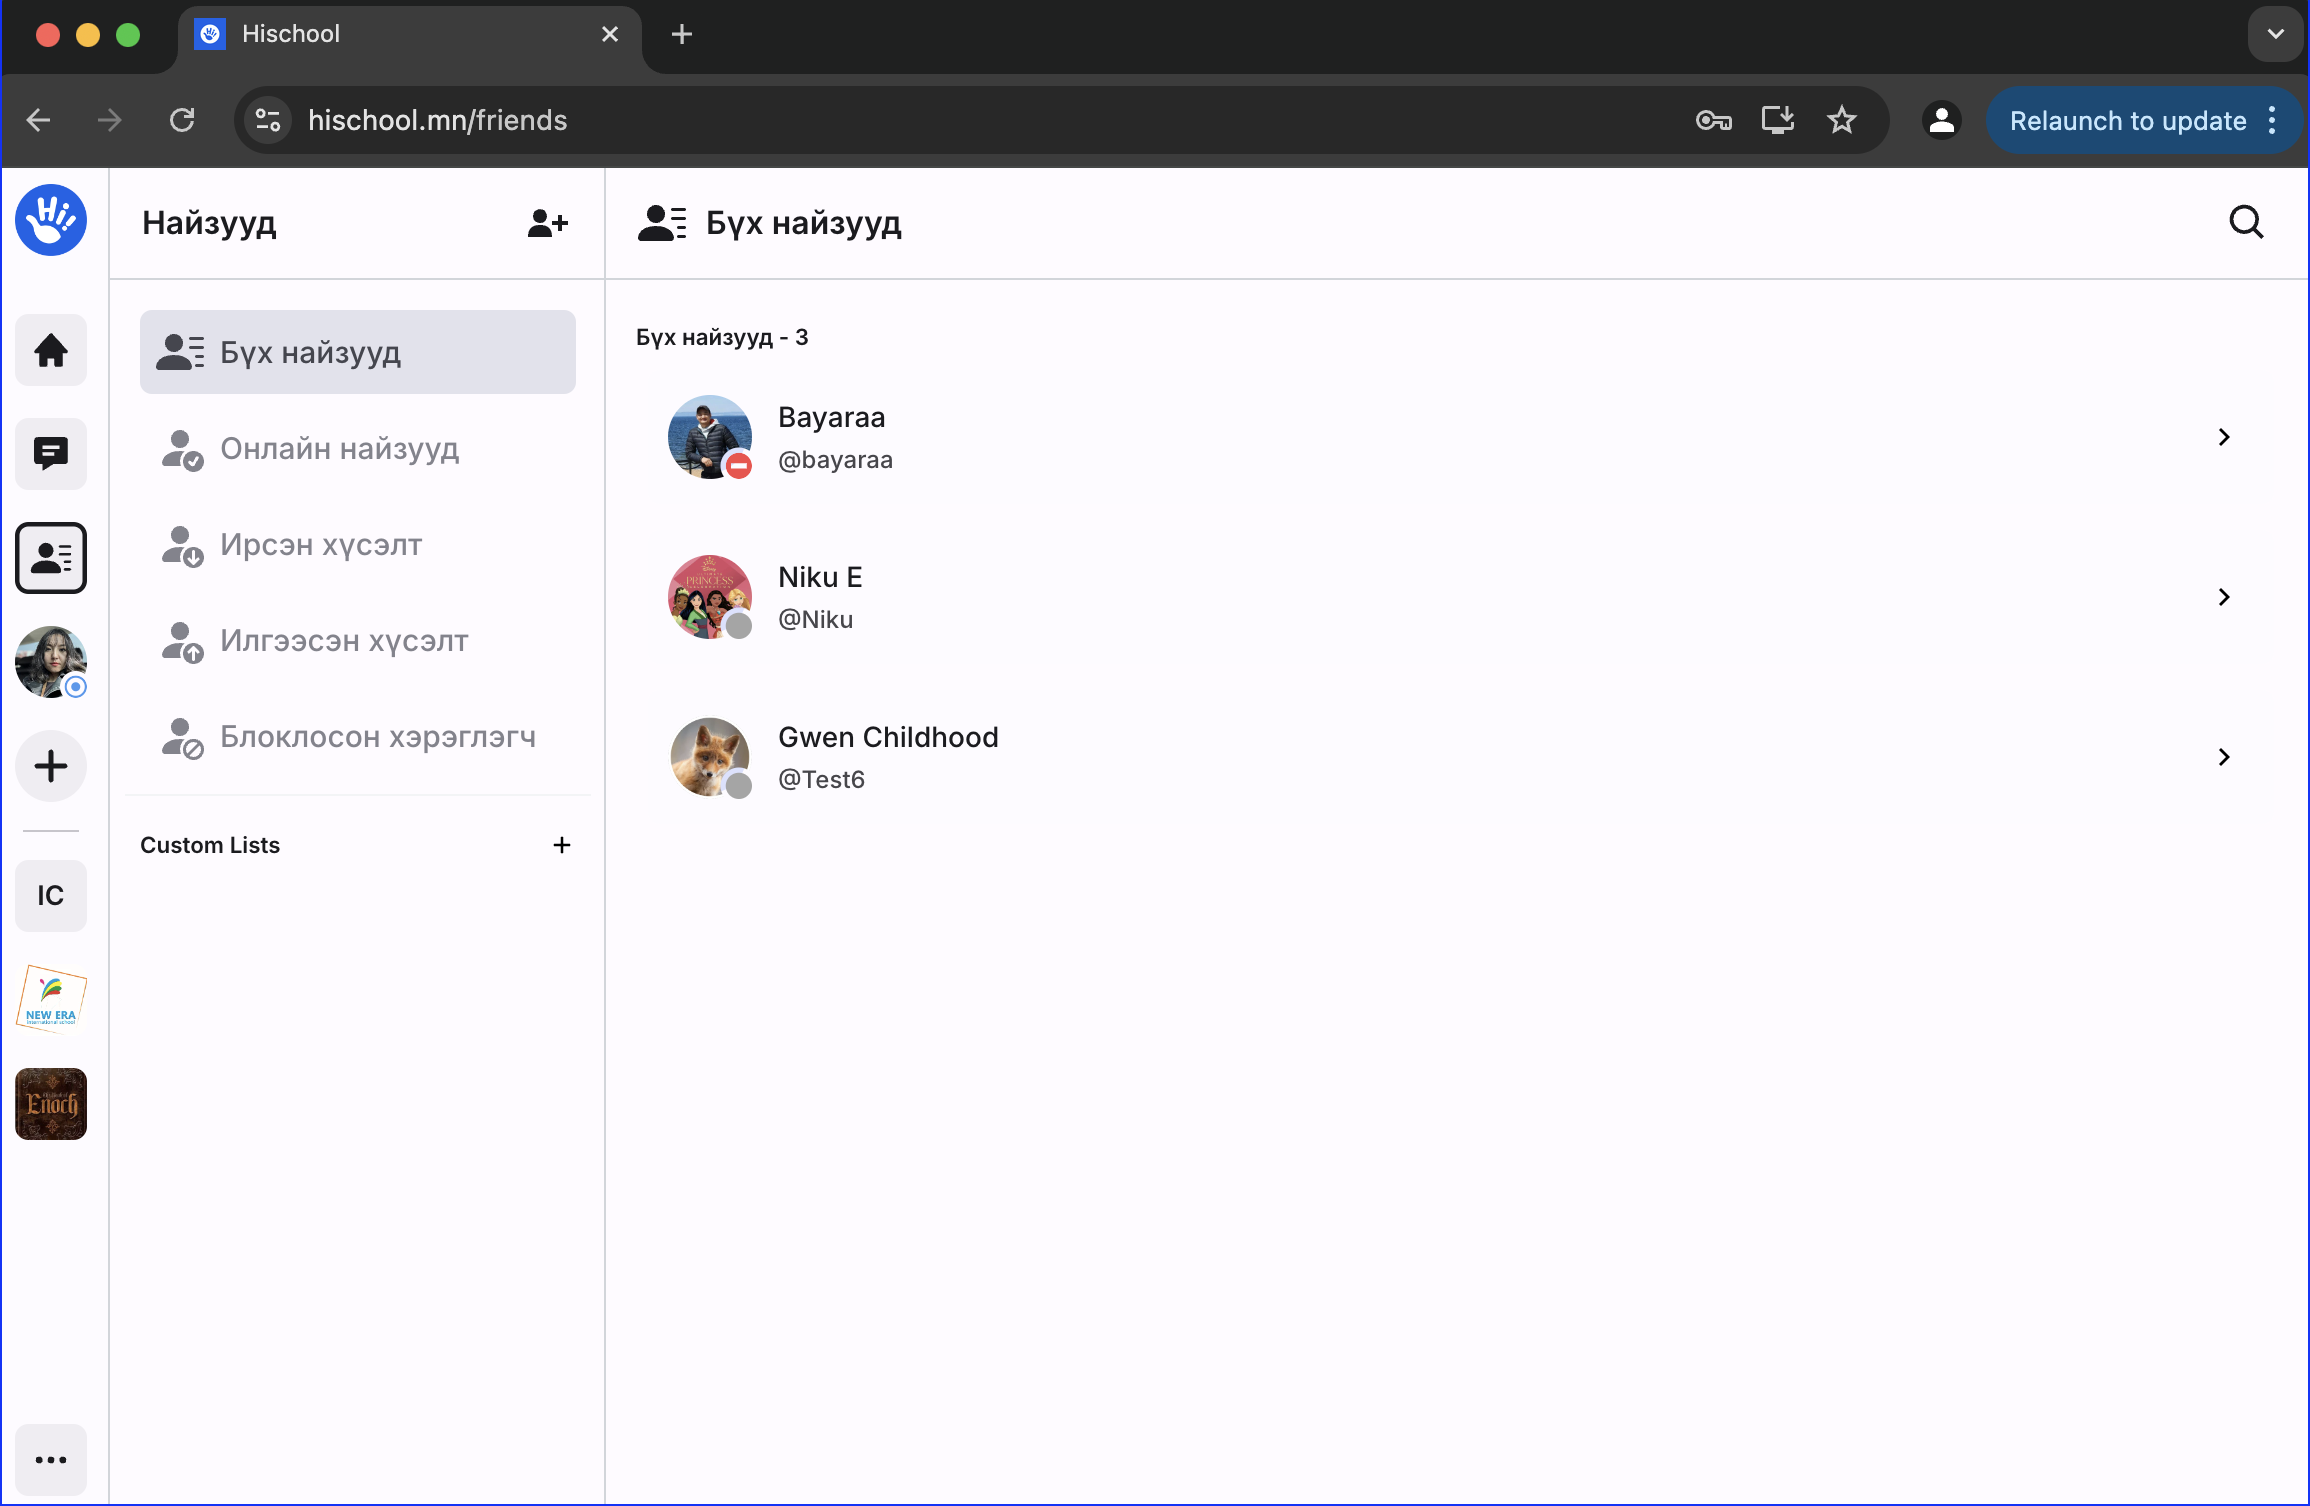Bookmark page with star icon
This screenshot has width=2310, height=1506.
[1841, 121]
